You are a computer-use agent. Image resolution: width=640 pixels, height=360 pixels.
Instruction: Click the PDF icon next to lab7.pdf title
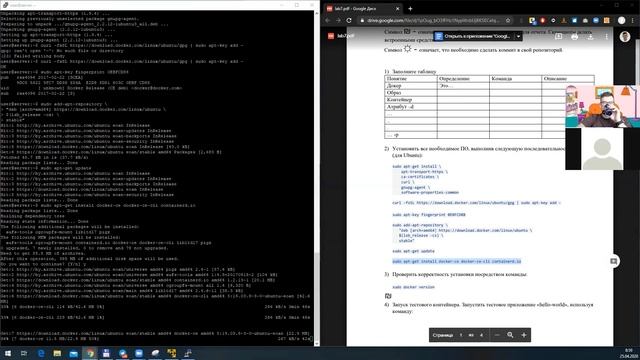(x=331, y=36)
